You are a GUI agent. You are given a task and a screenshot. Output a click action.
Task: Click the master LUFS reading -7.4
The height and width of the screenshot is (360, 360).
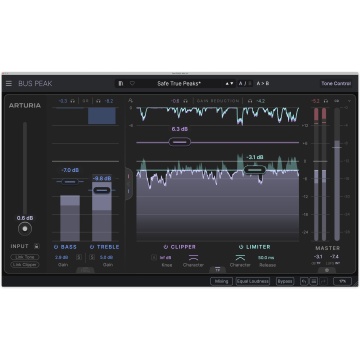[x=335, y=257]
